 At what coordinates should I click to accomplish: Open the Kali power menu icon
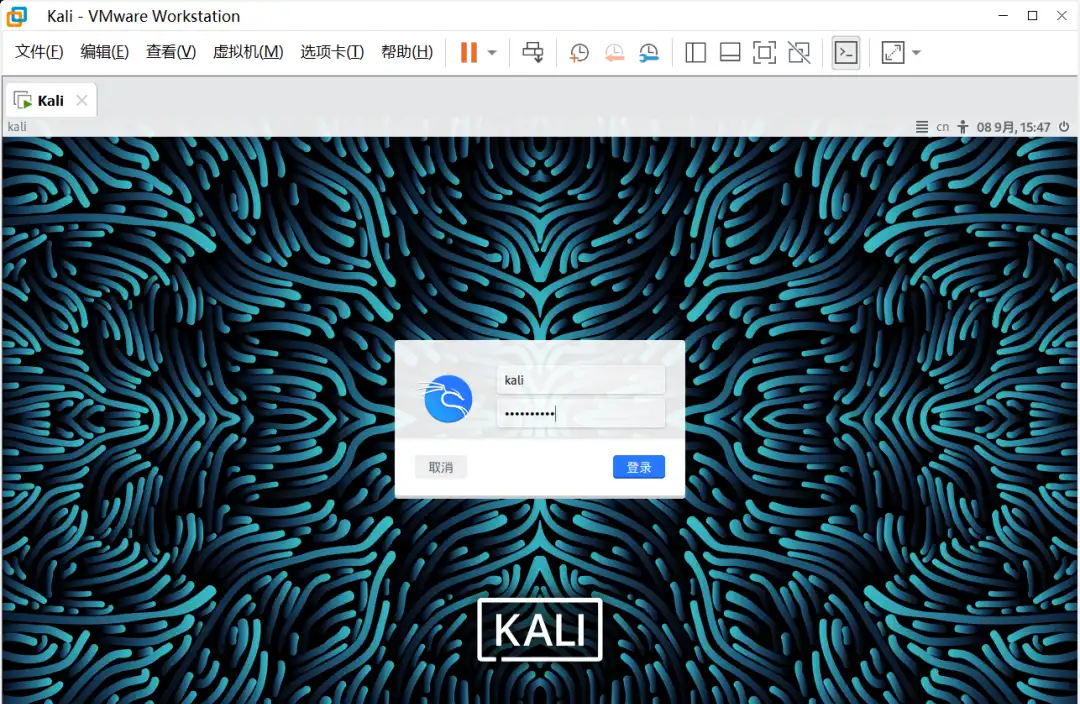point(1066,127)
